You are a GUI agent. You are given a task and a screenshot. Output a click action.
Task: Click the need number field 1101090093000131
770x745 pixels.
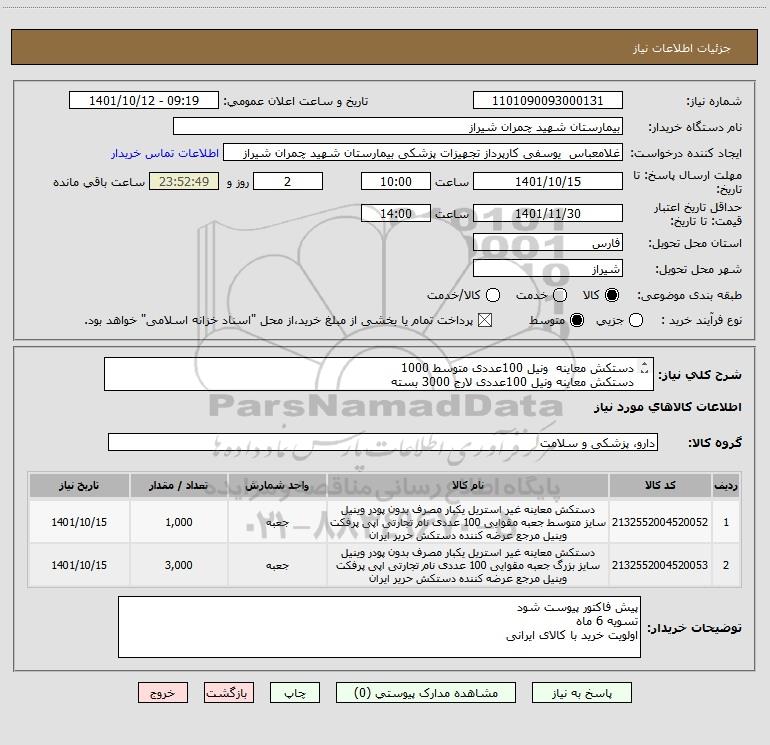pyautogui.click(x=548, y=101)
